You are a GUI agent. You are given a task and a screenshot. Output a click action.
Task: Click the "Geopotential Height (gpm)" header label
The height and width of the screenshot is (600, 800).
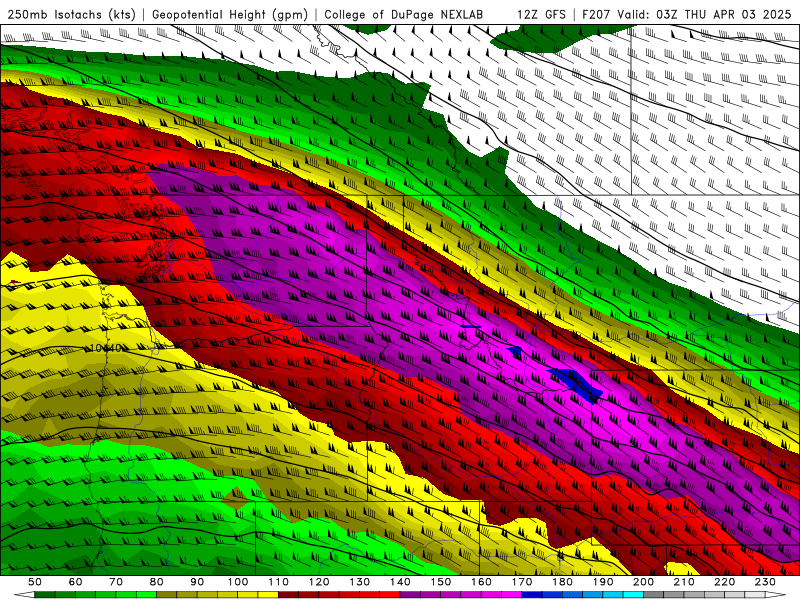[230, 14]
